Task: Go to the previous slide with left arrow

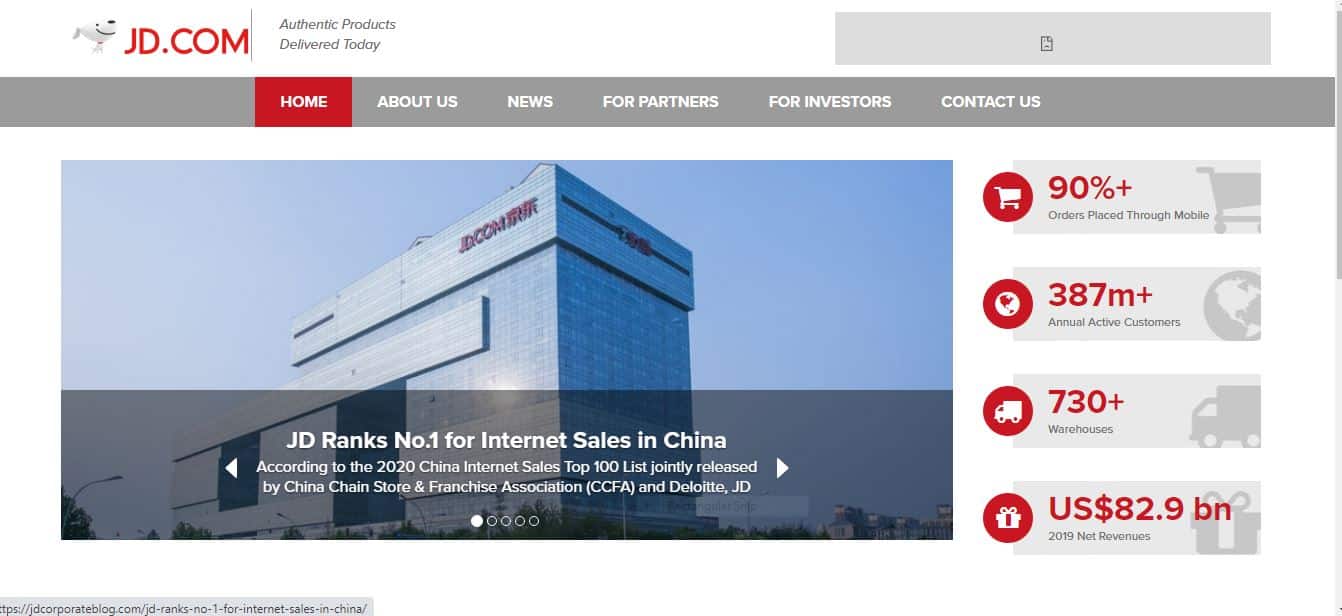Action: (x=231, y=467)
